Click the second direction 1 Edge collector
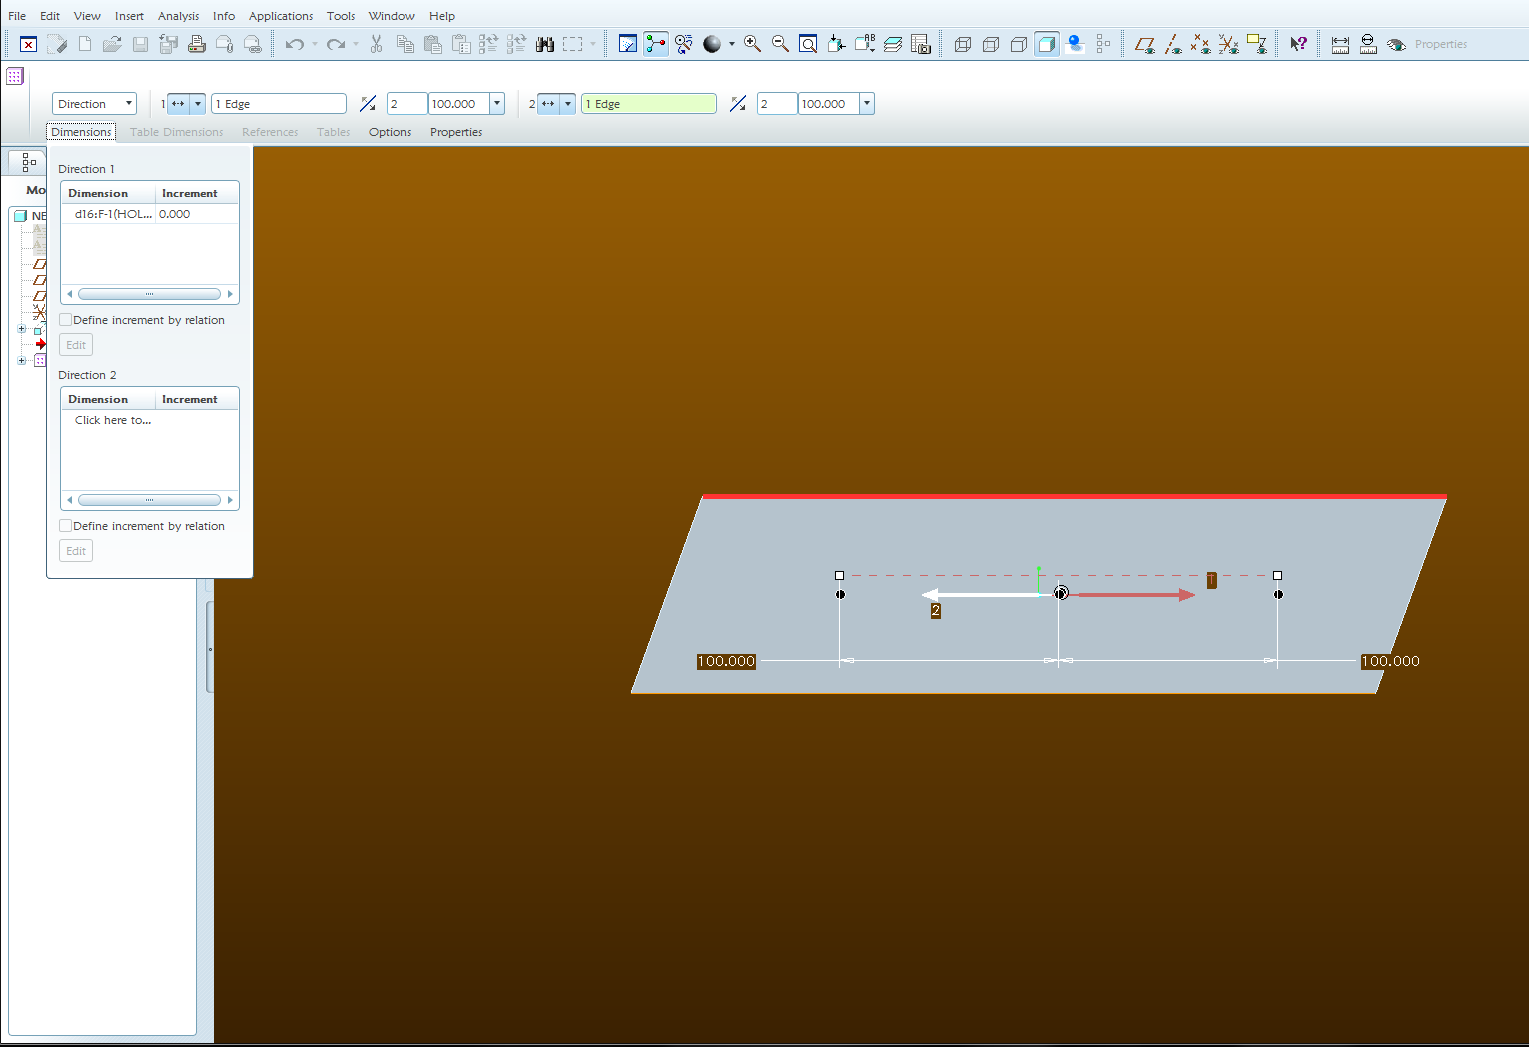This screenshot has width=1529, height=1047. [649, 104]
